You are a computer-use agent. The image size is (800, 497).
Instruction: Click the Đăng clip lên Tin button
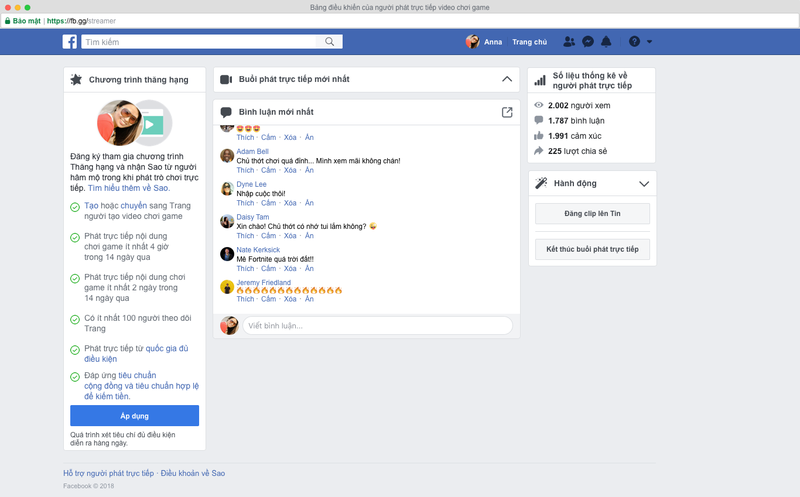click(x=592, y=214)
